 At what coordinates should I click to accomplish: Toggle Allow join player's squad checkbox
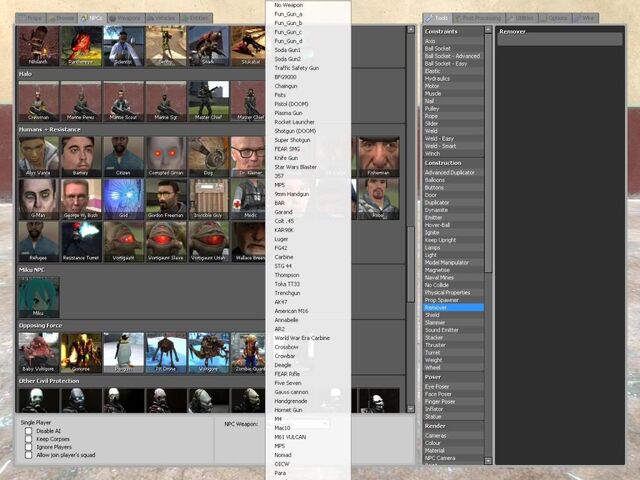tap(28, 455)
